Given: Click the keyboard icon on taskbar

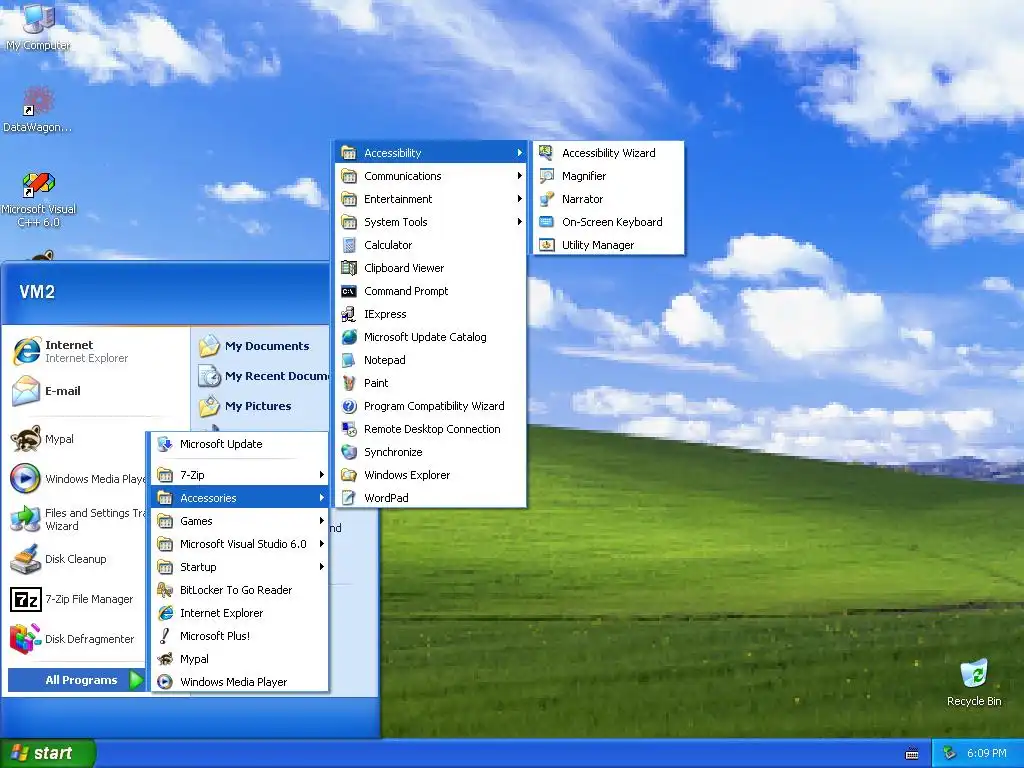Looking at the screenshot, I should 912,754.
